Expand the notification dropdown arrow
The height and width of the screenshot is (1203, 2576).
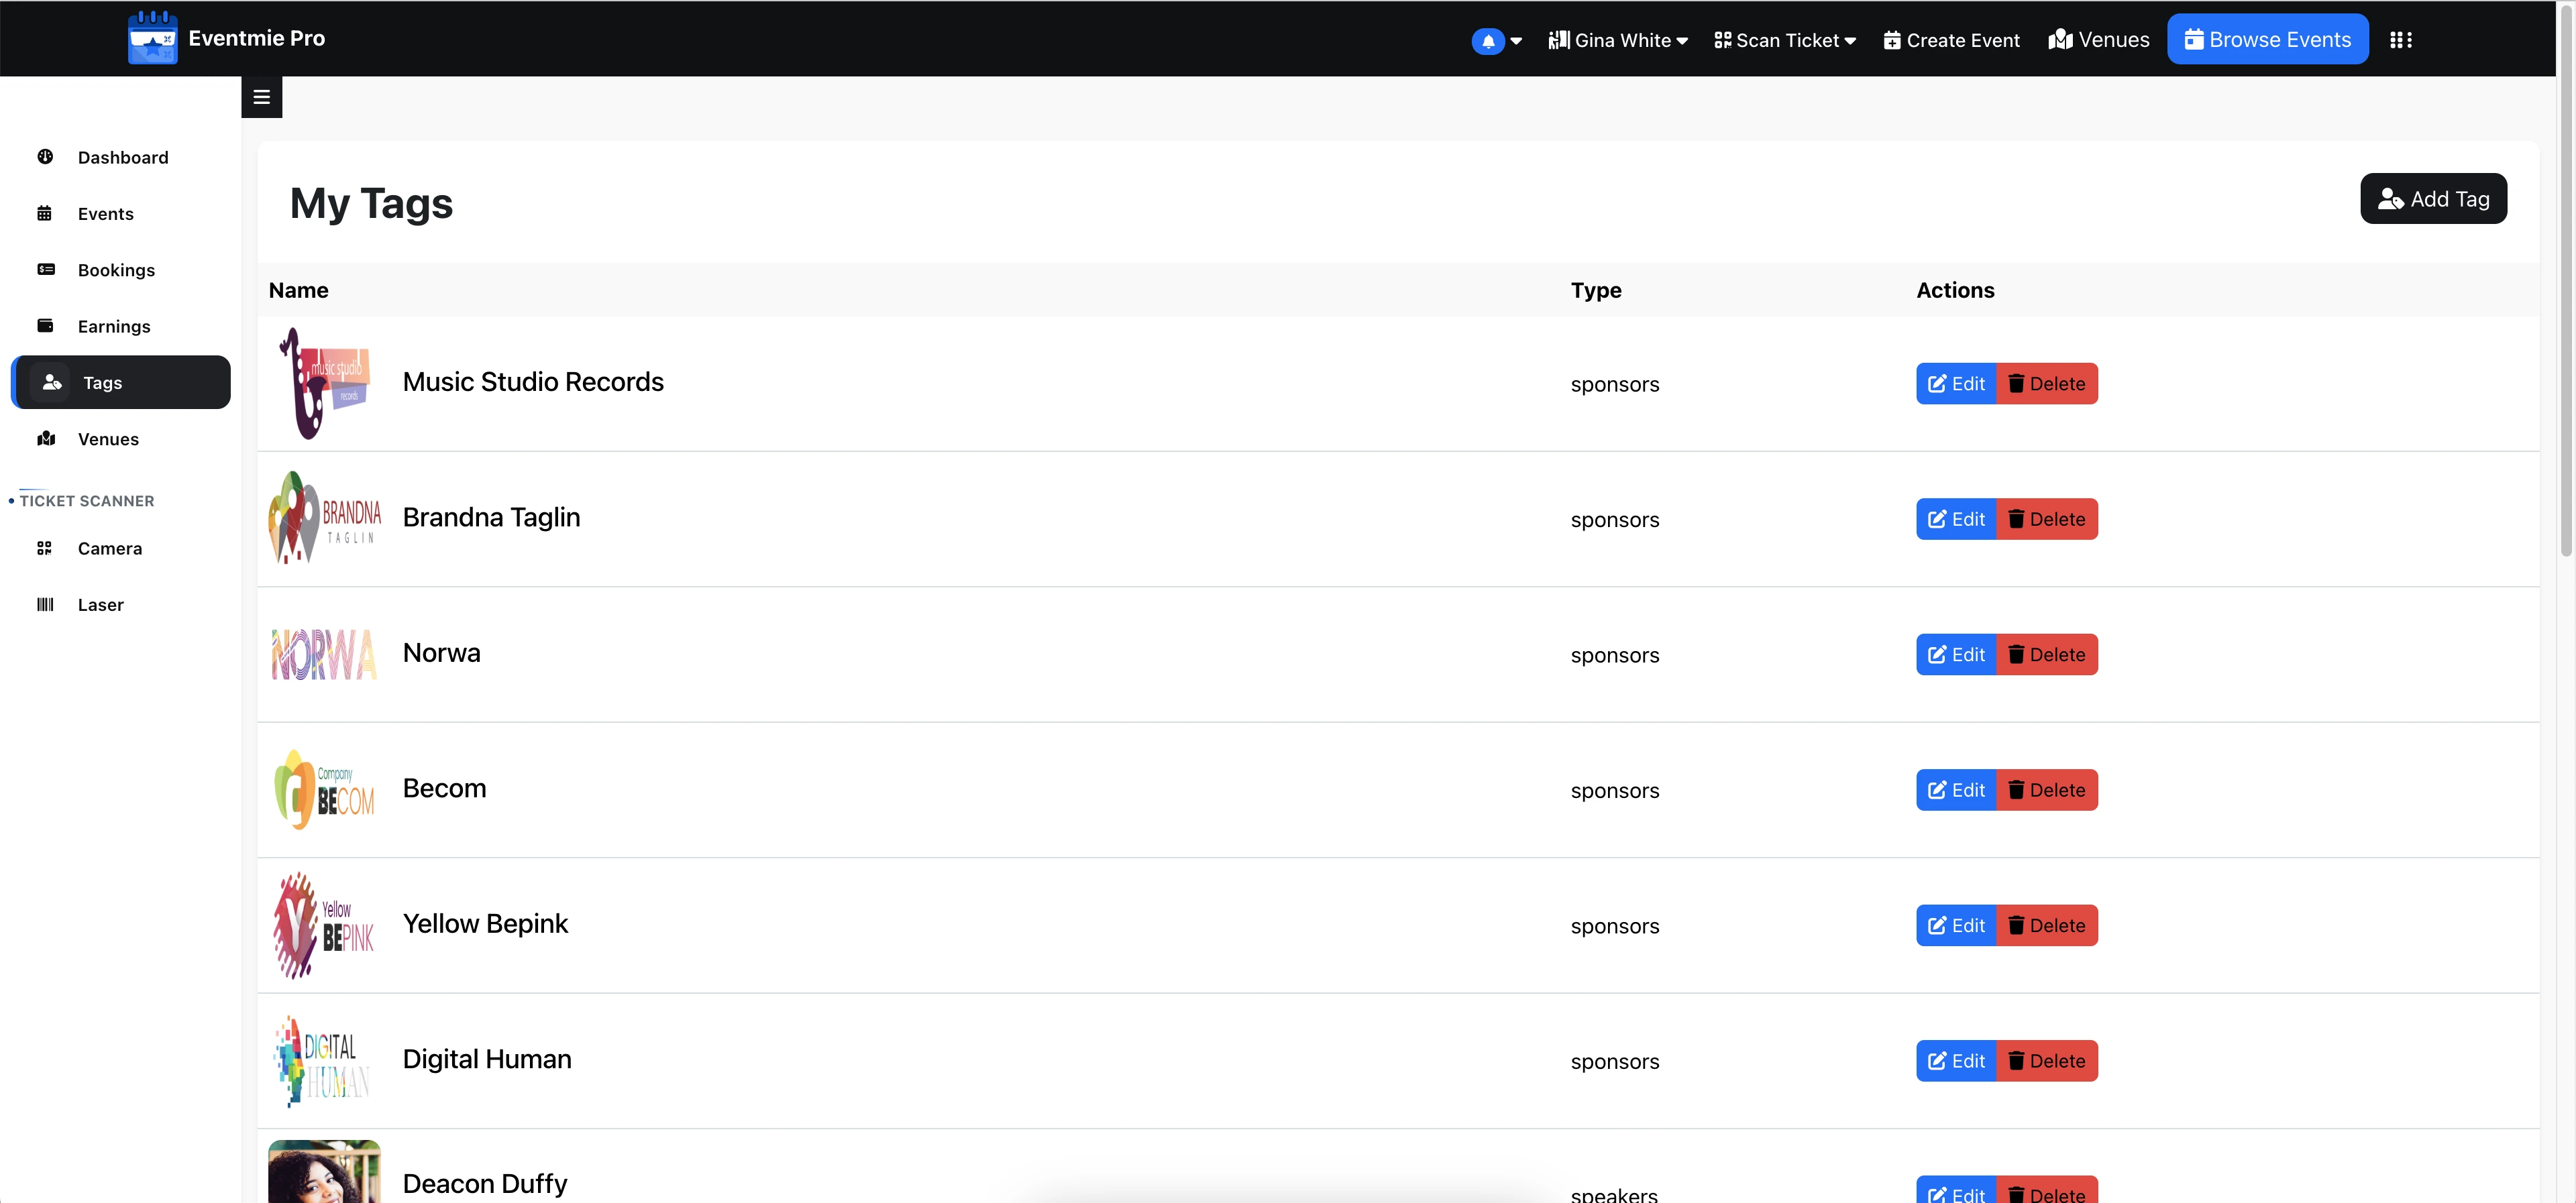1516,41
